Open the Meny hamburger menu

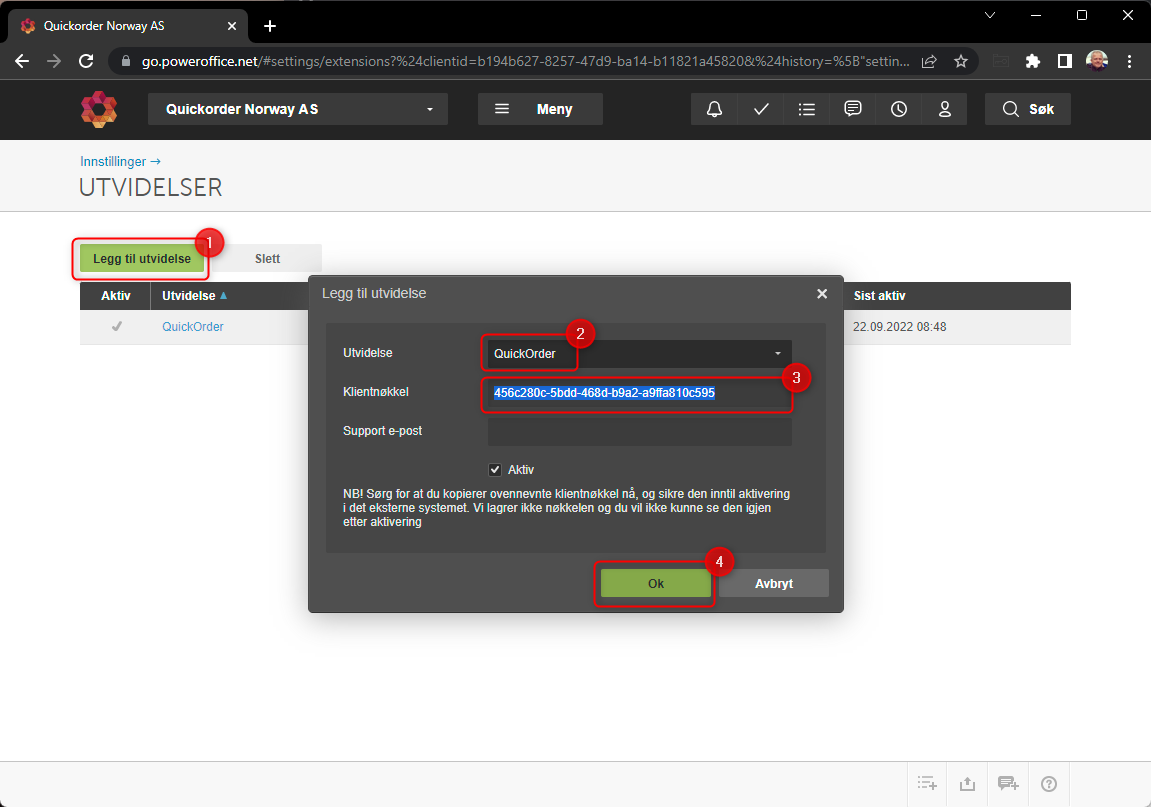(x=540, y=109)
